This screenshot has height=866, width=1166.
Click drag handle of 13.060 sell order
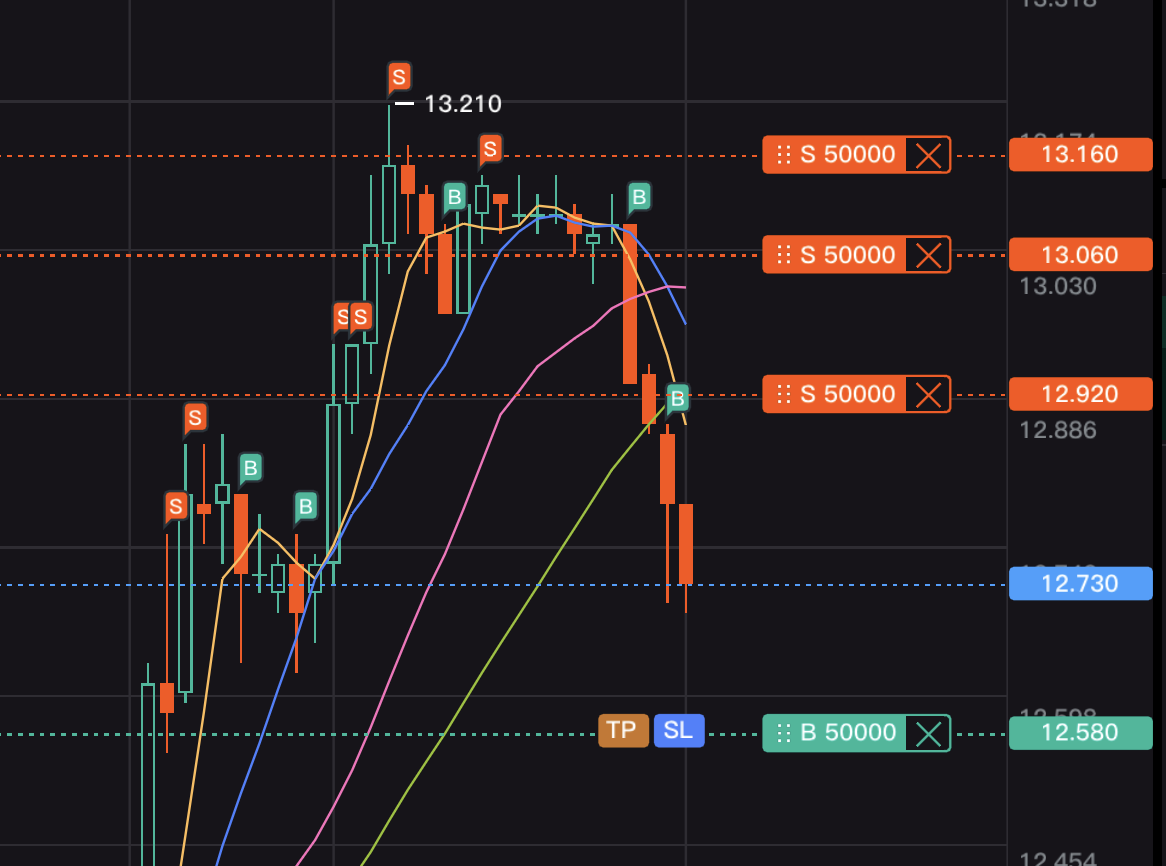(x=784, y=255)
